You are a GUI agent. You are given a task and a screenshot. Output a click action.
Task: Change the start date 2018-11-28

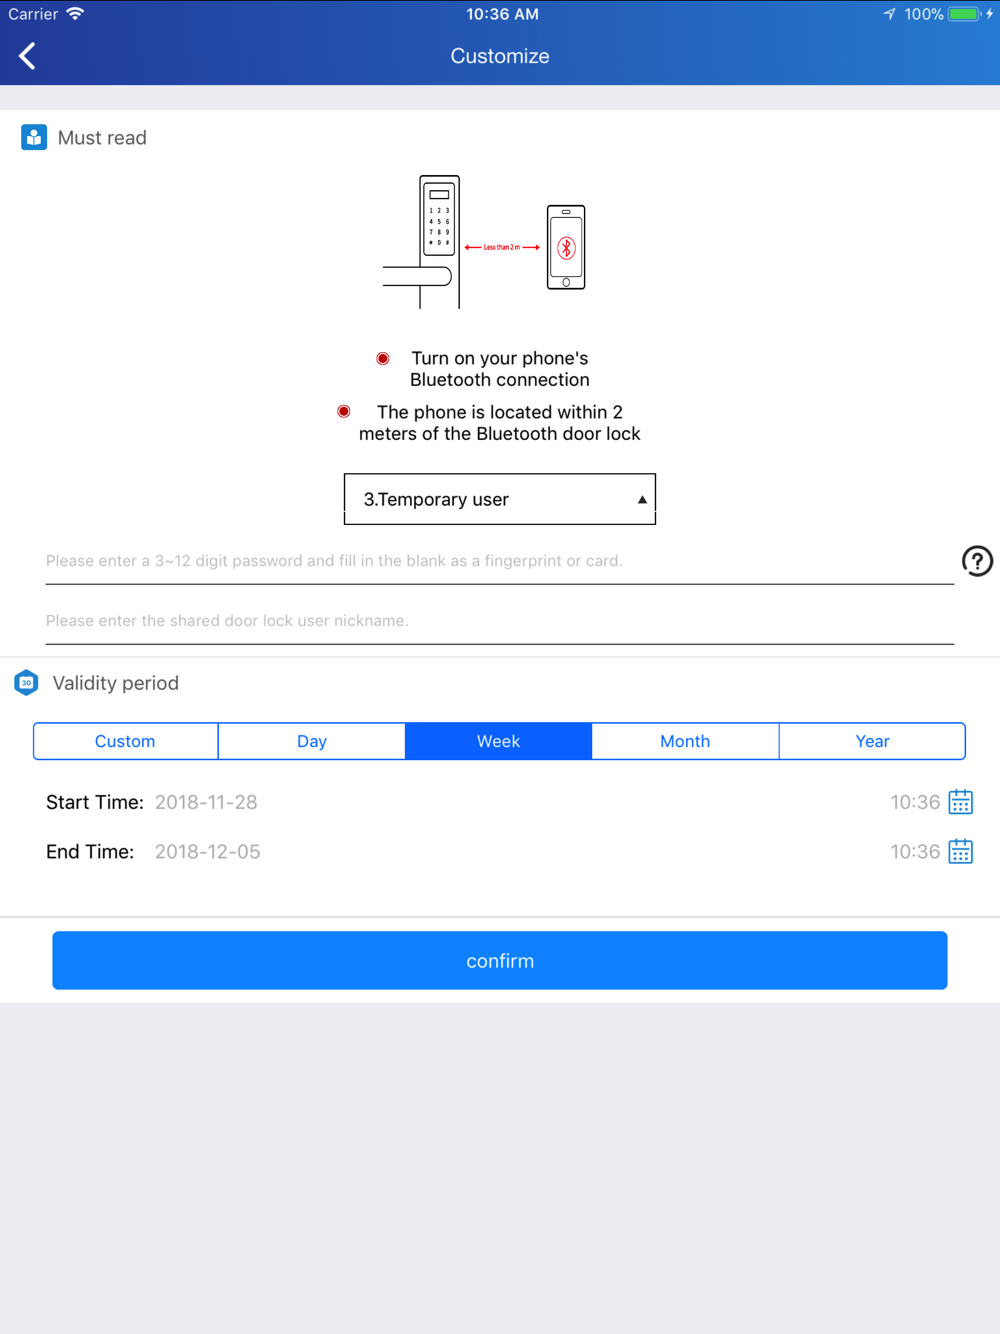pyautogui.click(x=206, y=802)
